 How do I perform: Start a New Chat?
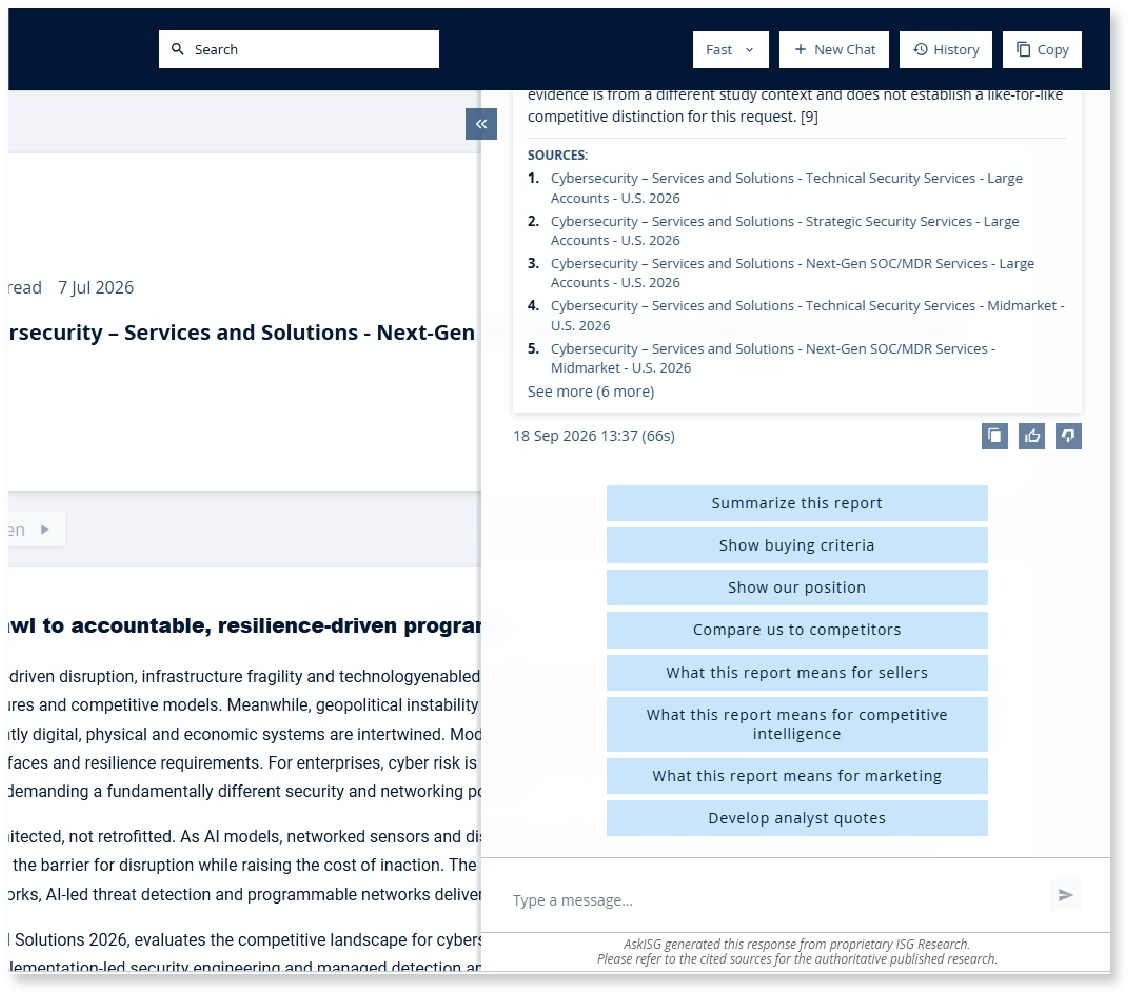[x=834, y=49]
